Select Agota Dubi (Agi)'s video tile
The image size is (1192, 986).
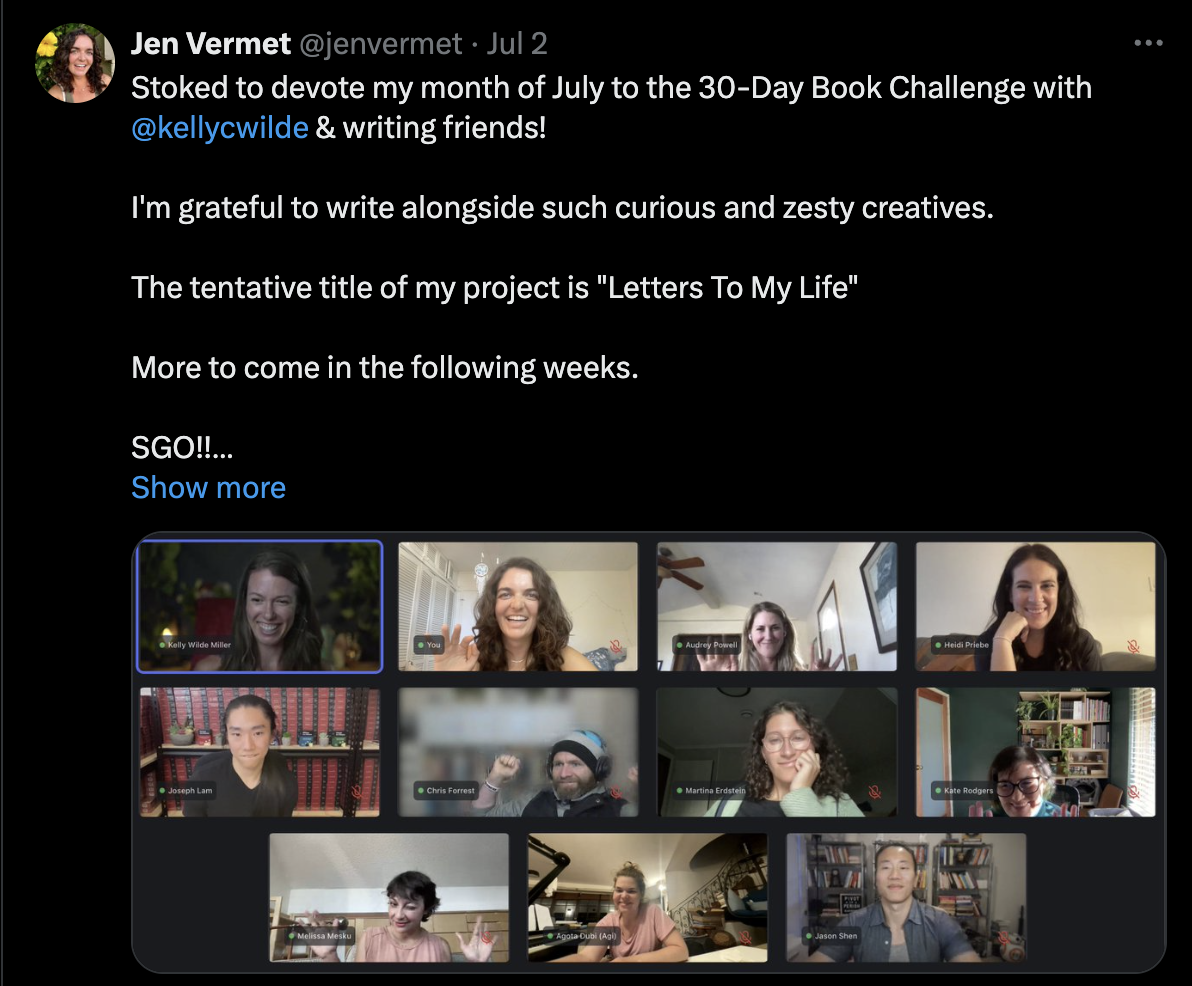[647, 896]
